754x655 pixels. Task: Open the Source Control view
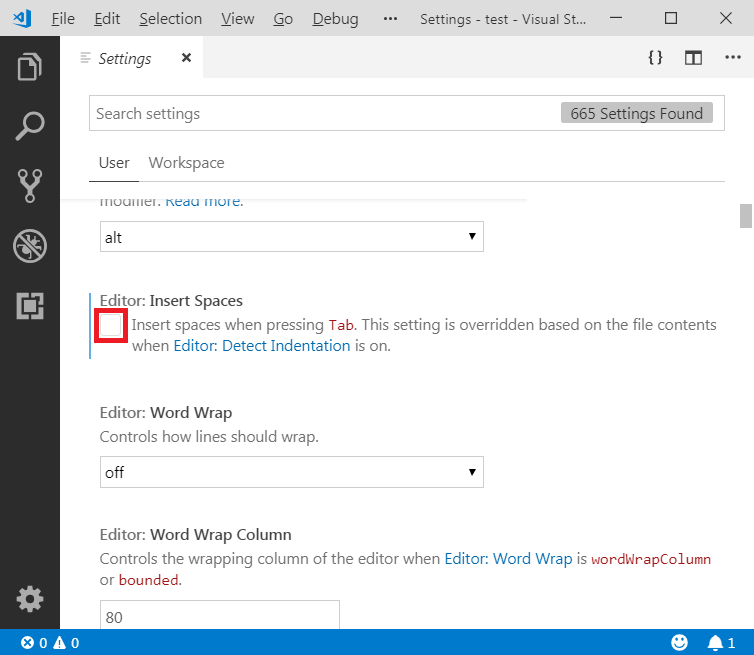click(30, 186)
